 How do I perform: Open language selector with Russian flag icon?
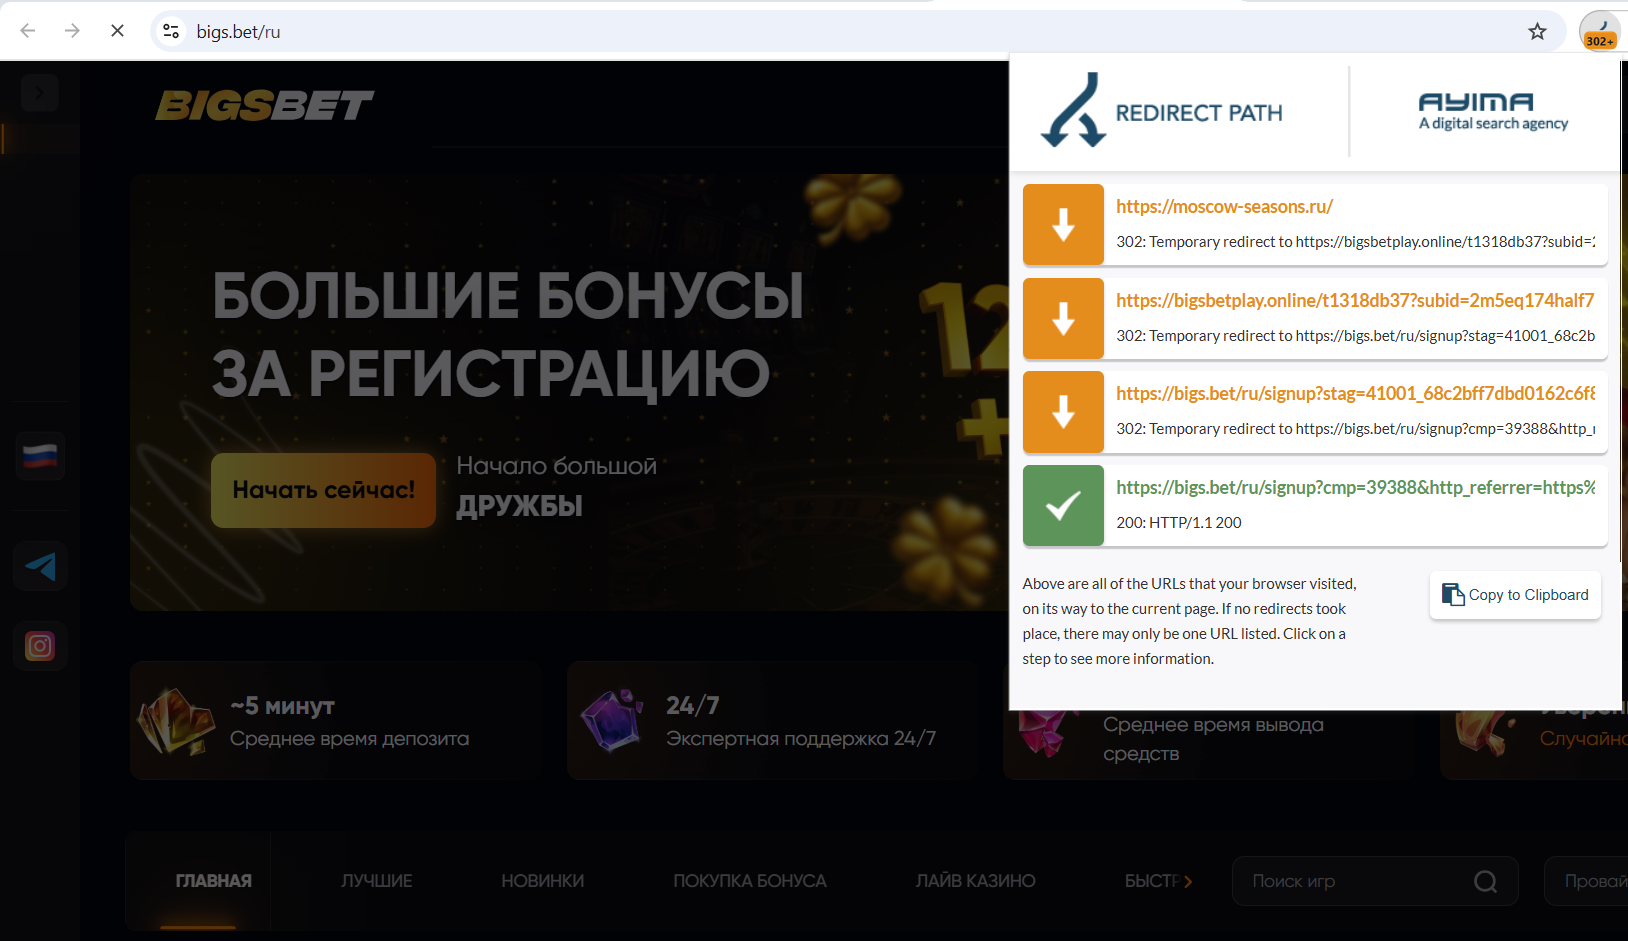click(40, 456)
